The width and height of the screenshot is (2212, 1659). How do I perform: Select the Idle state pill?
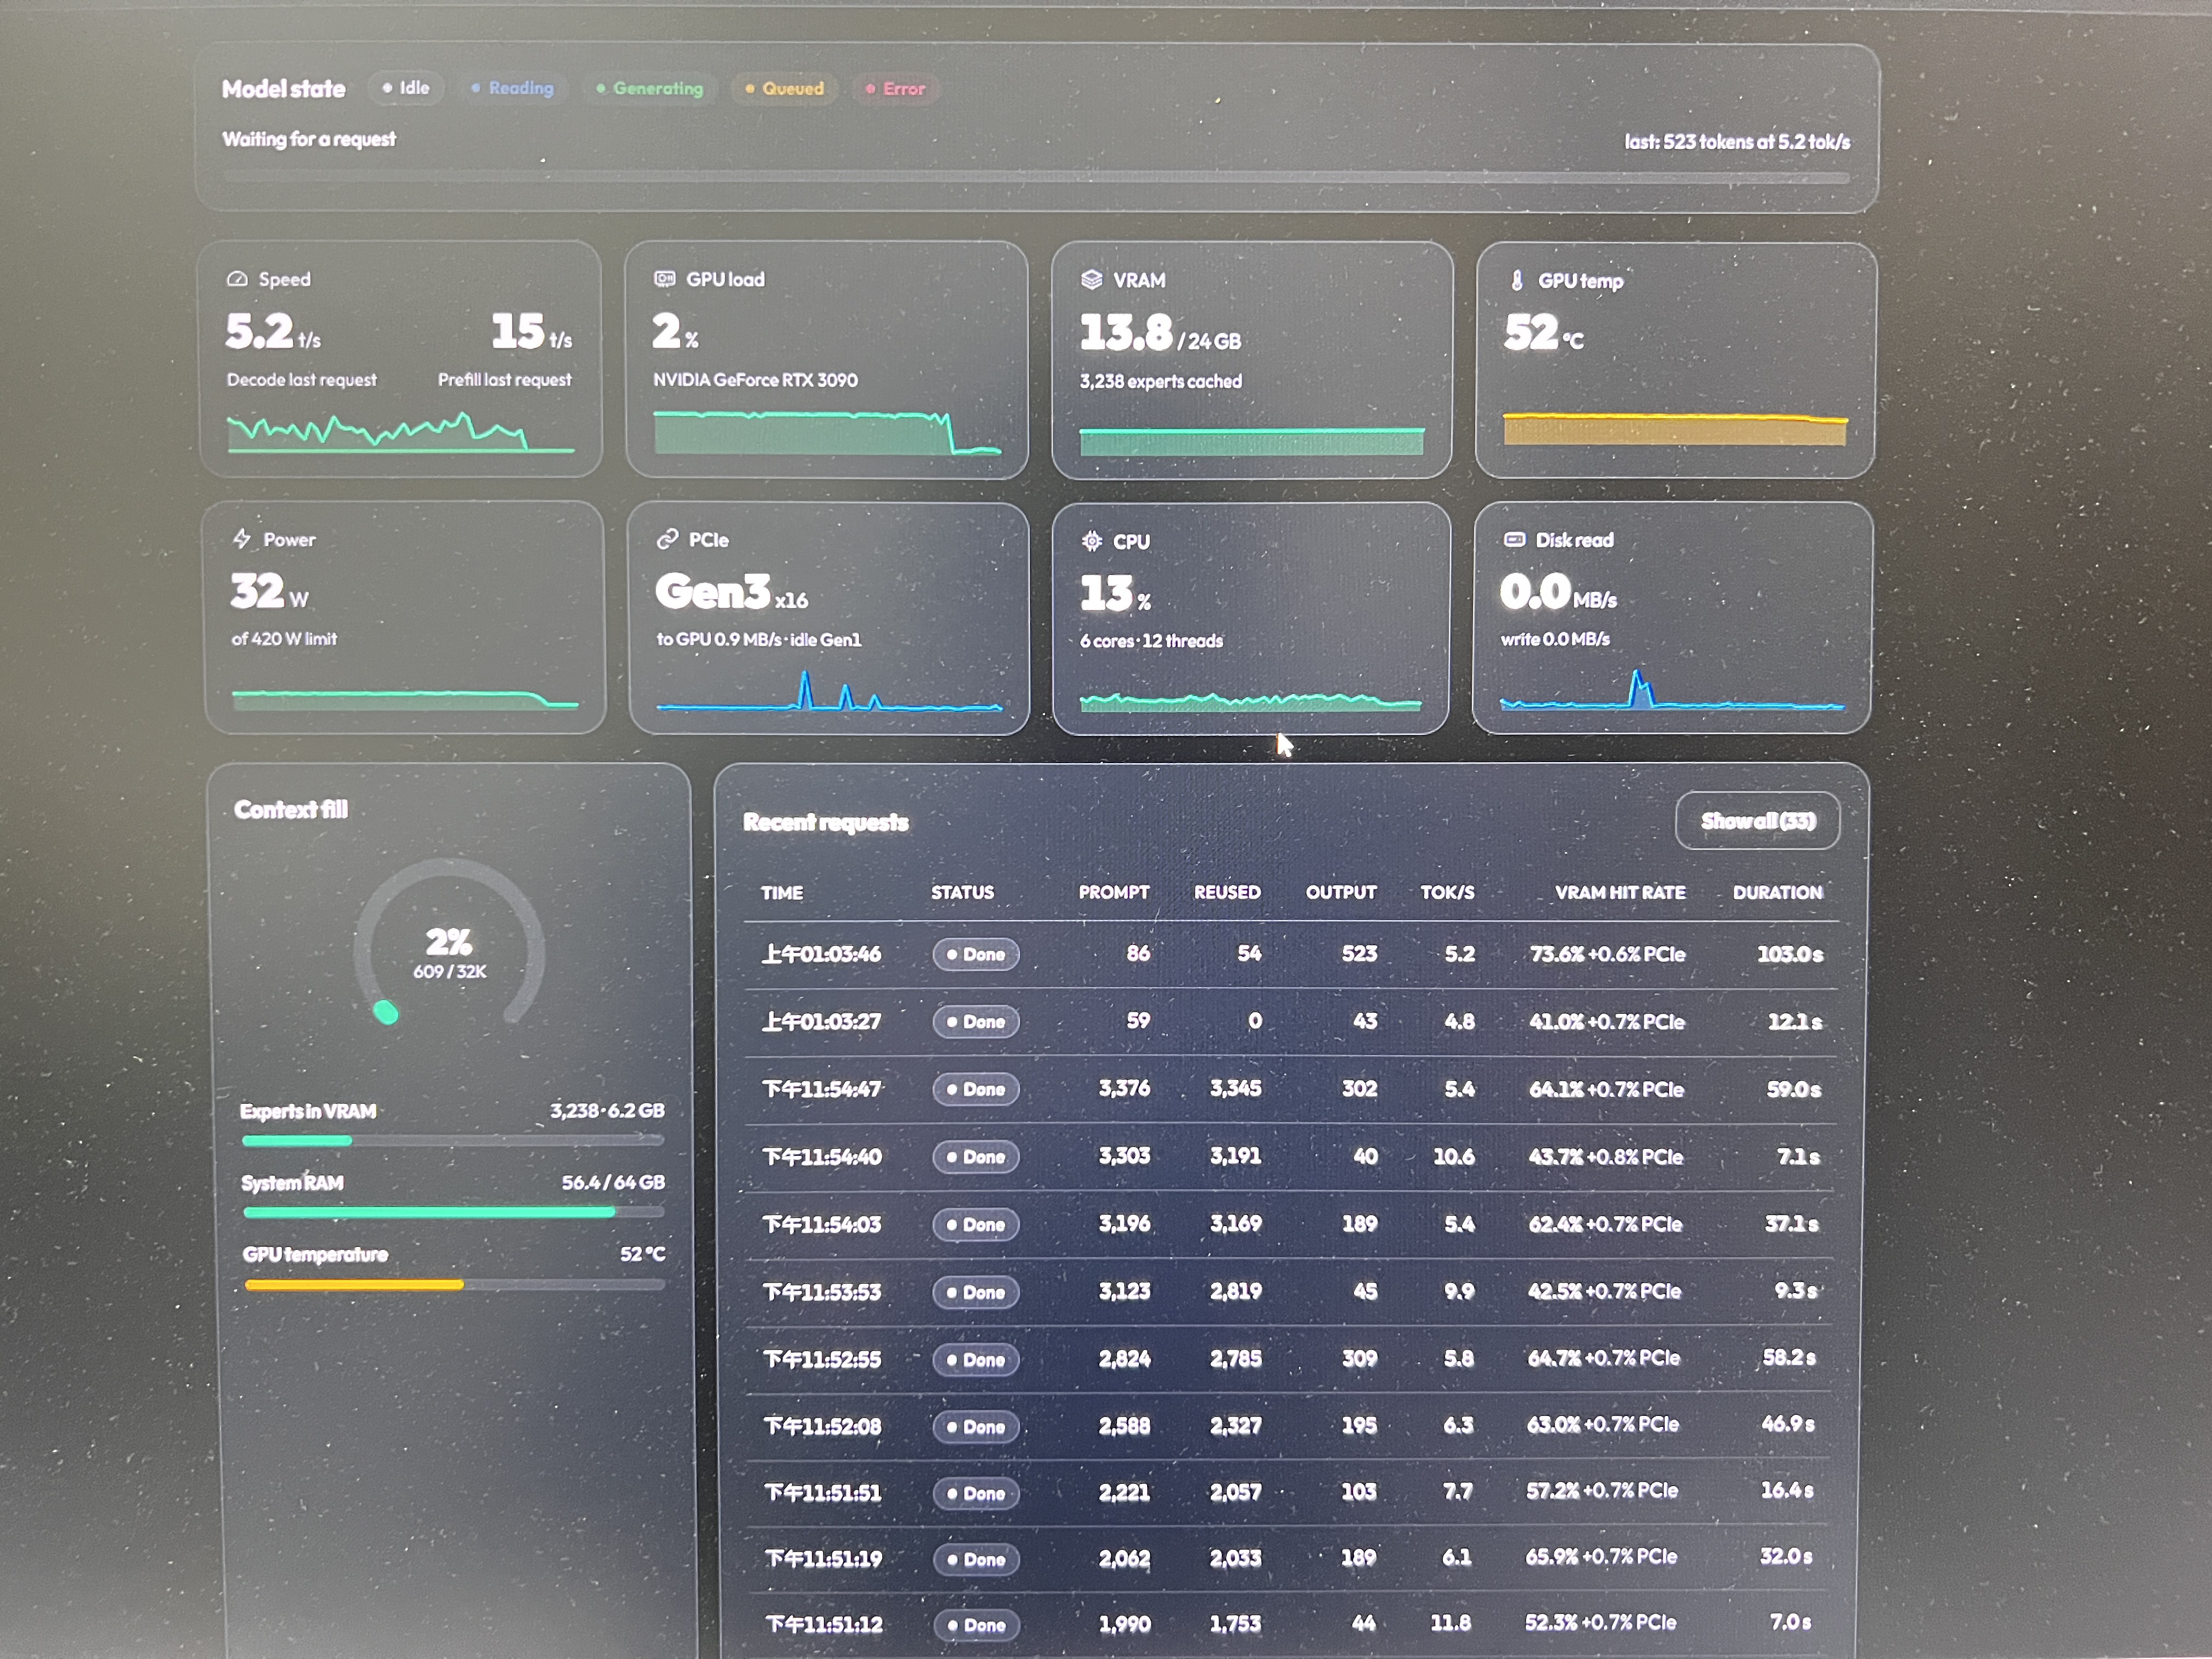click(406, 88)
